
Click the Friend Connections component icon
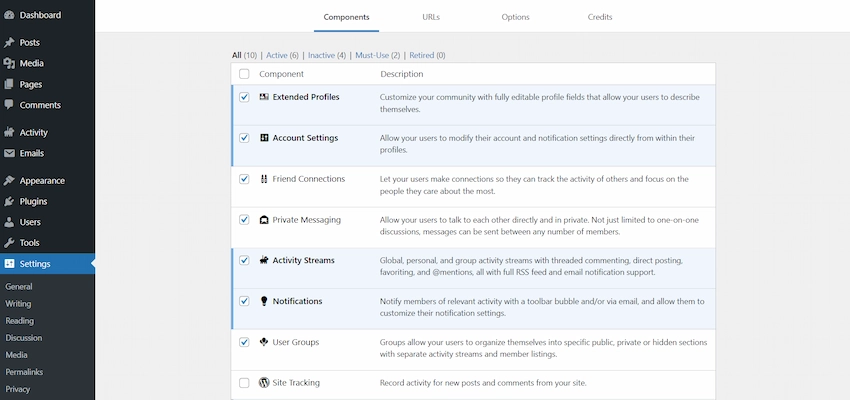point(264,179)
